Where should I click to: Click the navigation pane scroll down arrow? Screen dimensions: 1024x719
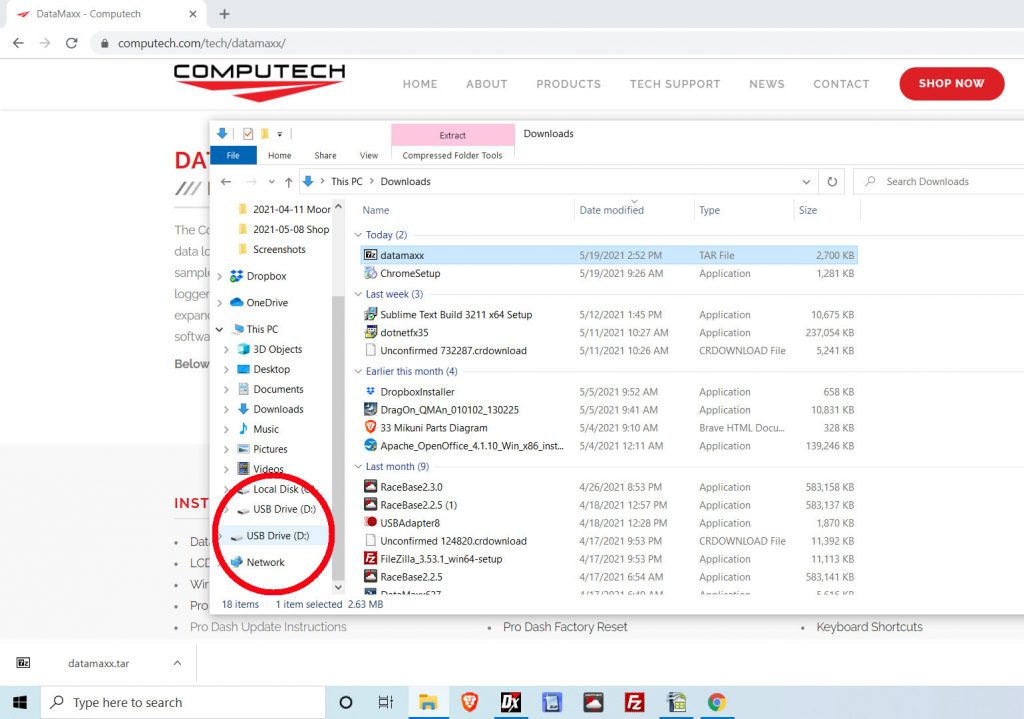(x=338, y=587)
